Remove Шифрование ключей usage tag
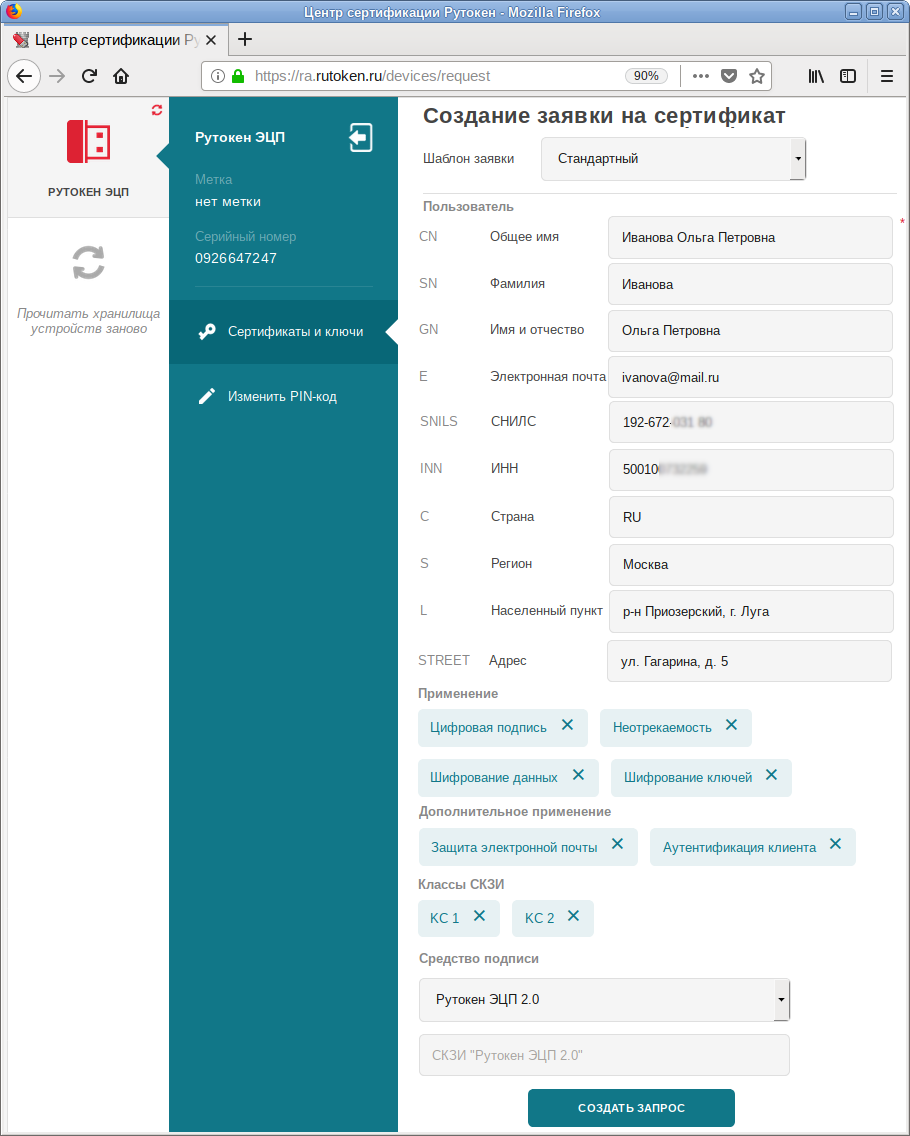 click(772, 774)
